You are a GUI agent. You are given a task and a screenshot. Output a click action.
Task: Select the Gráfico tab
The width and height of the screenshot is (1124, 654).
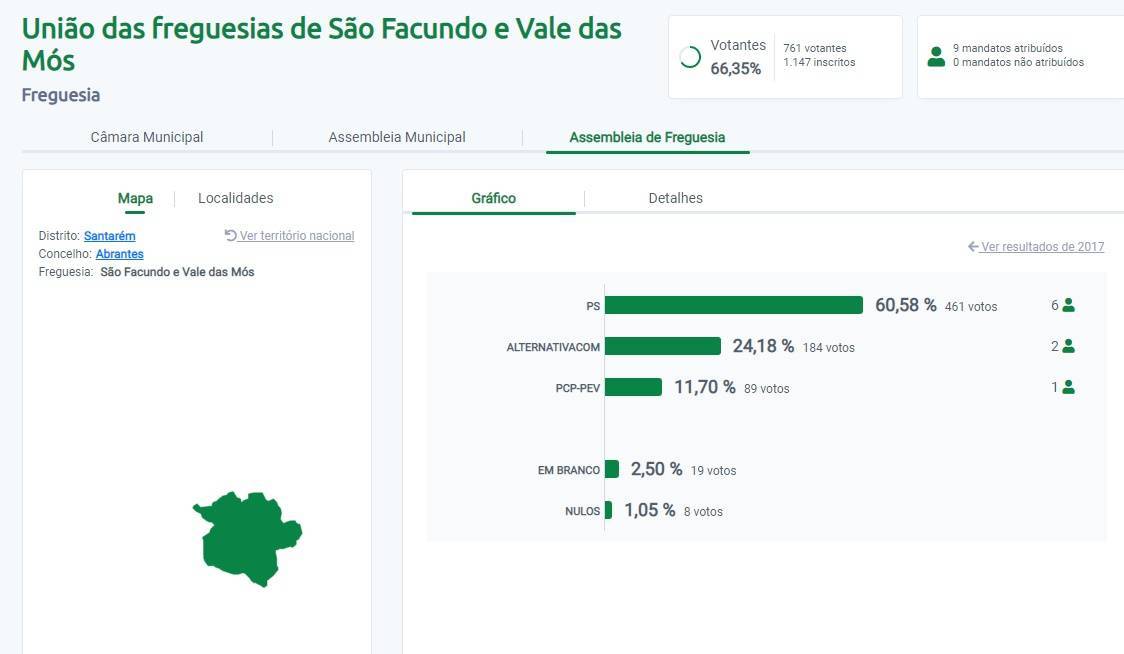click(494, 198)
